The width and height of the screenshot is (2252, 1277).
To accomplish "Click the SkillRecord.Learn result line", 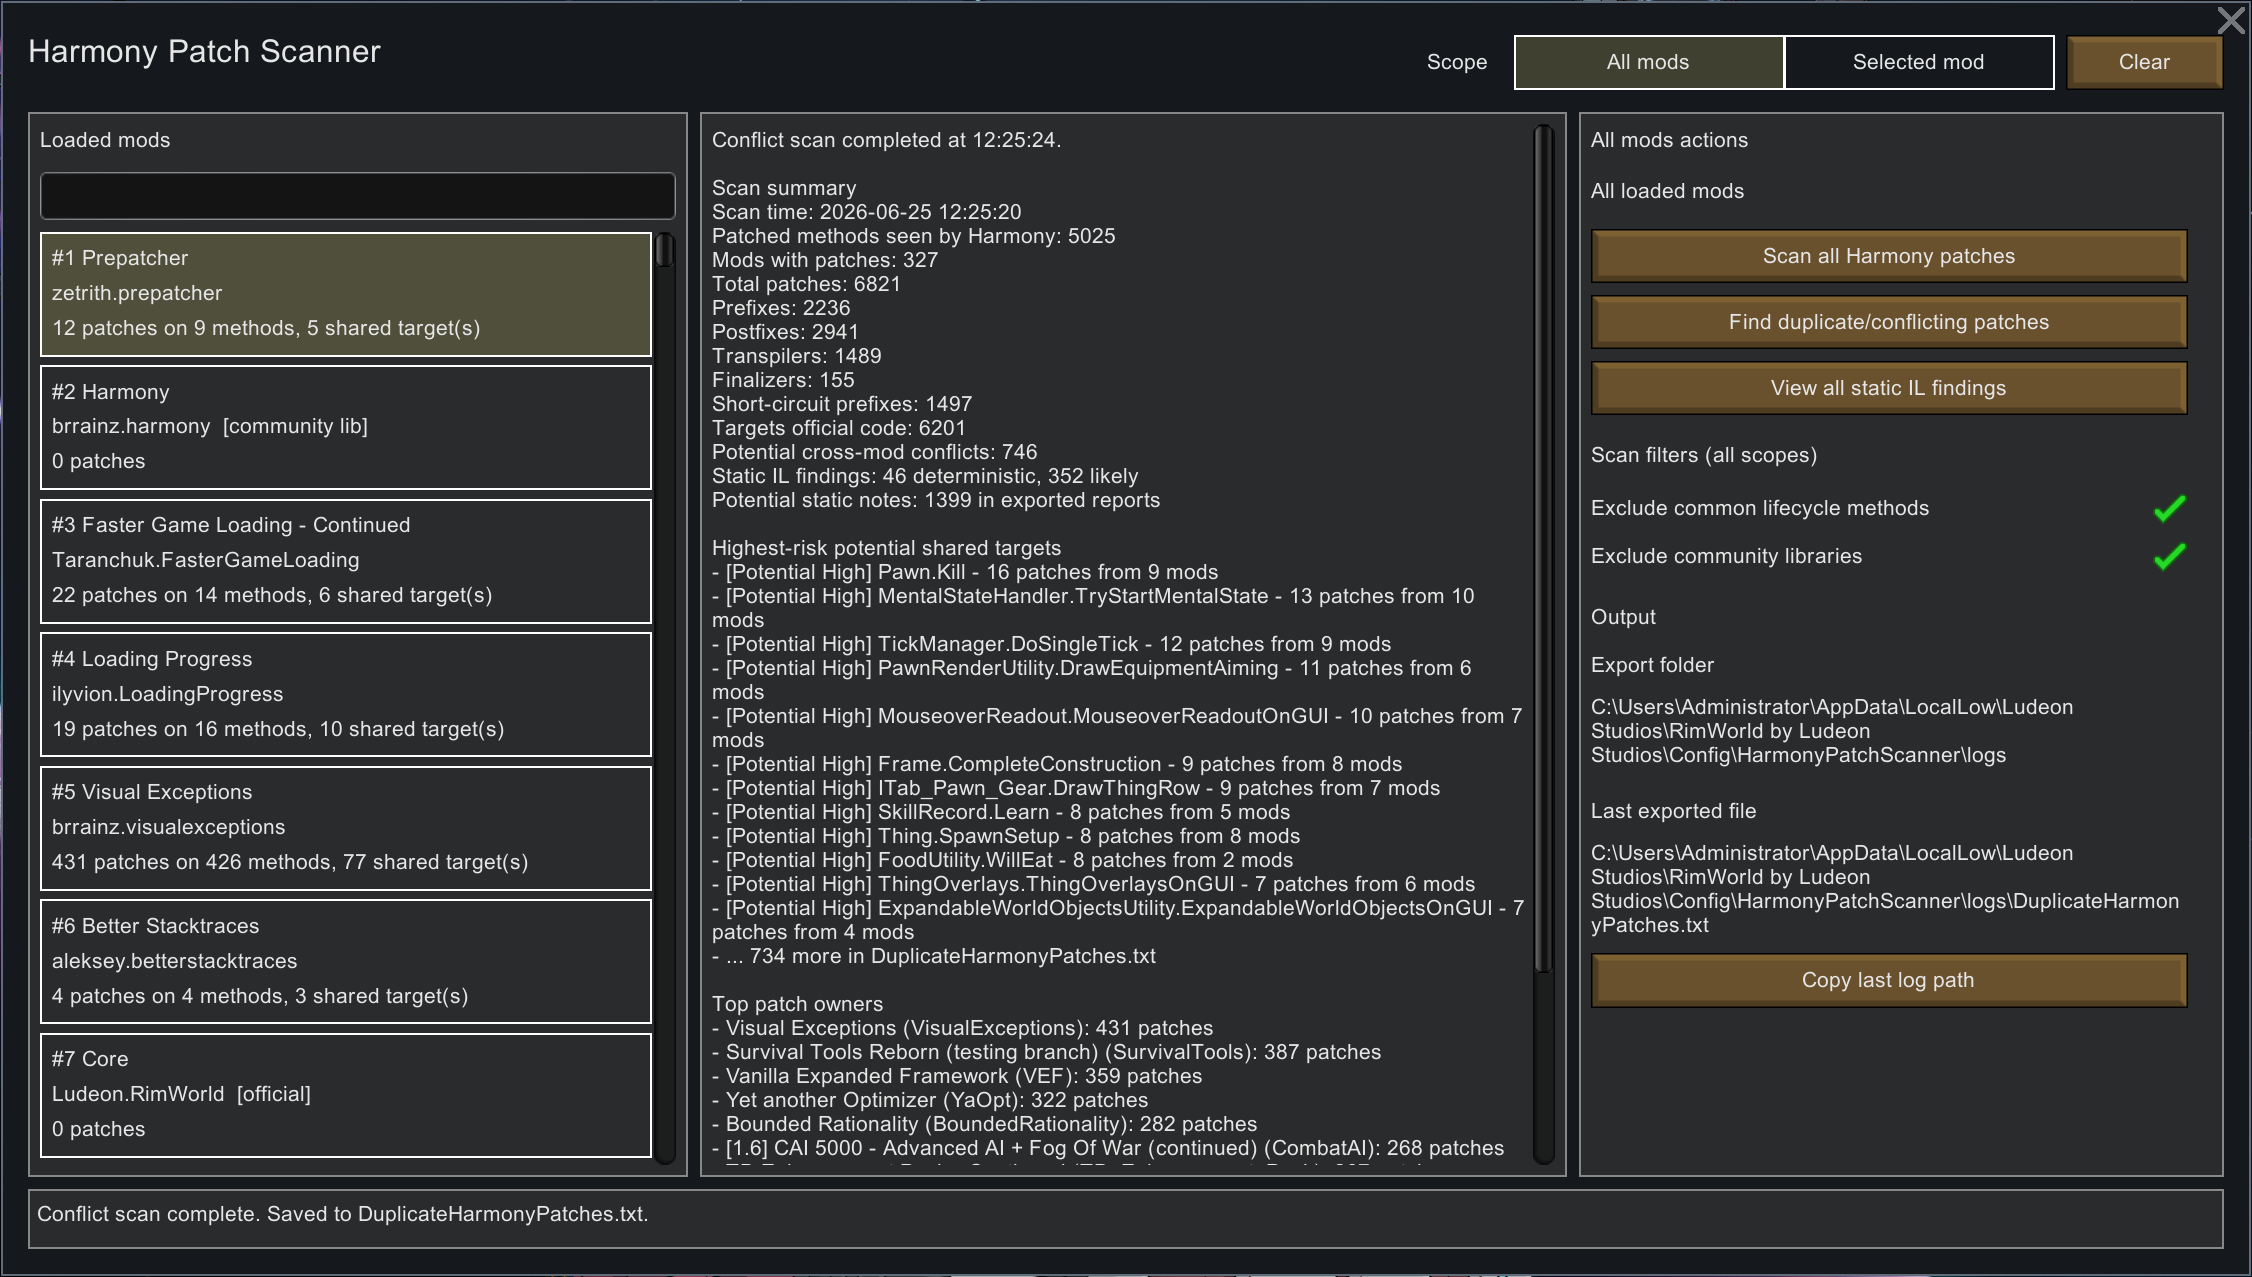I will click(1001, 812).
